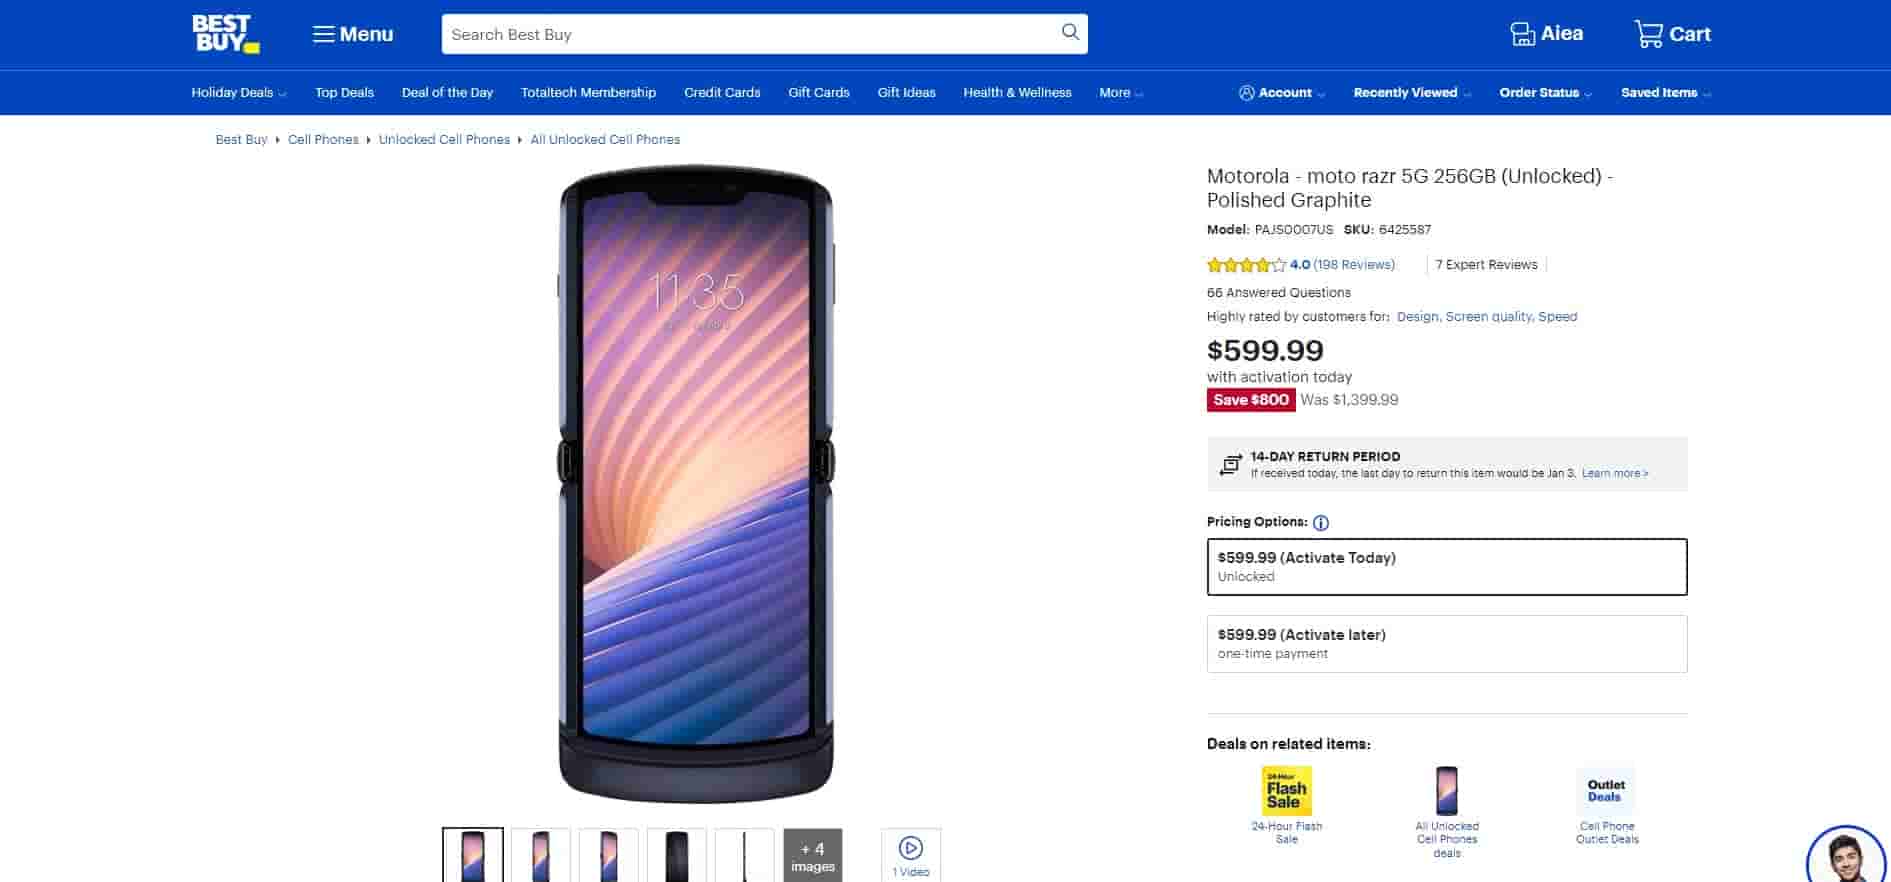Open the 198 Reviews link
The image size is (1891, 882).
click(1353, 265)
